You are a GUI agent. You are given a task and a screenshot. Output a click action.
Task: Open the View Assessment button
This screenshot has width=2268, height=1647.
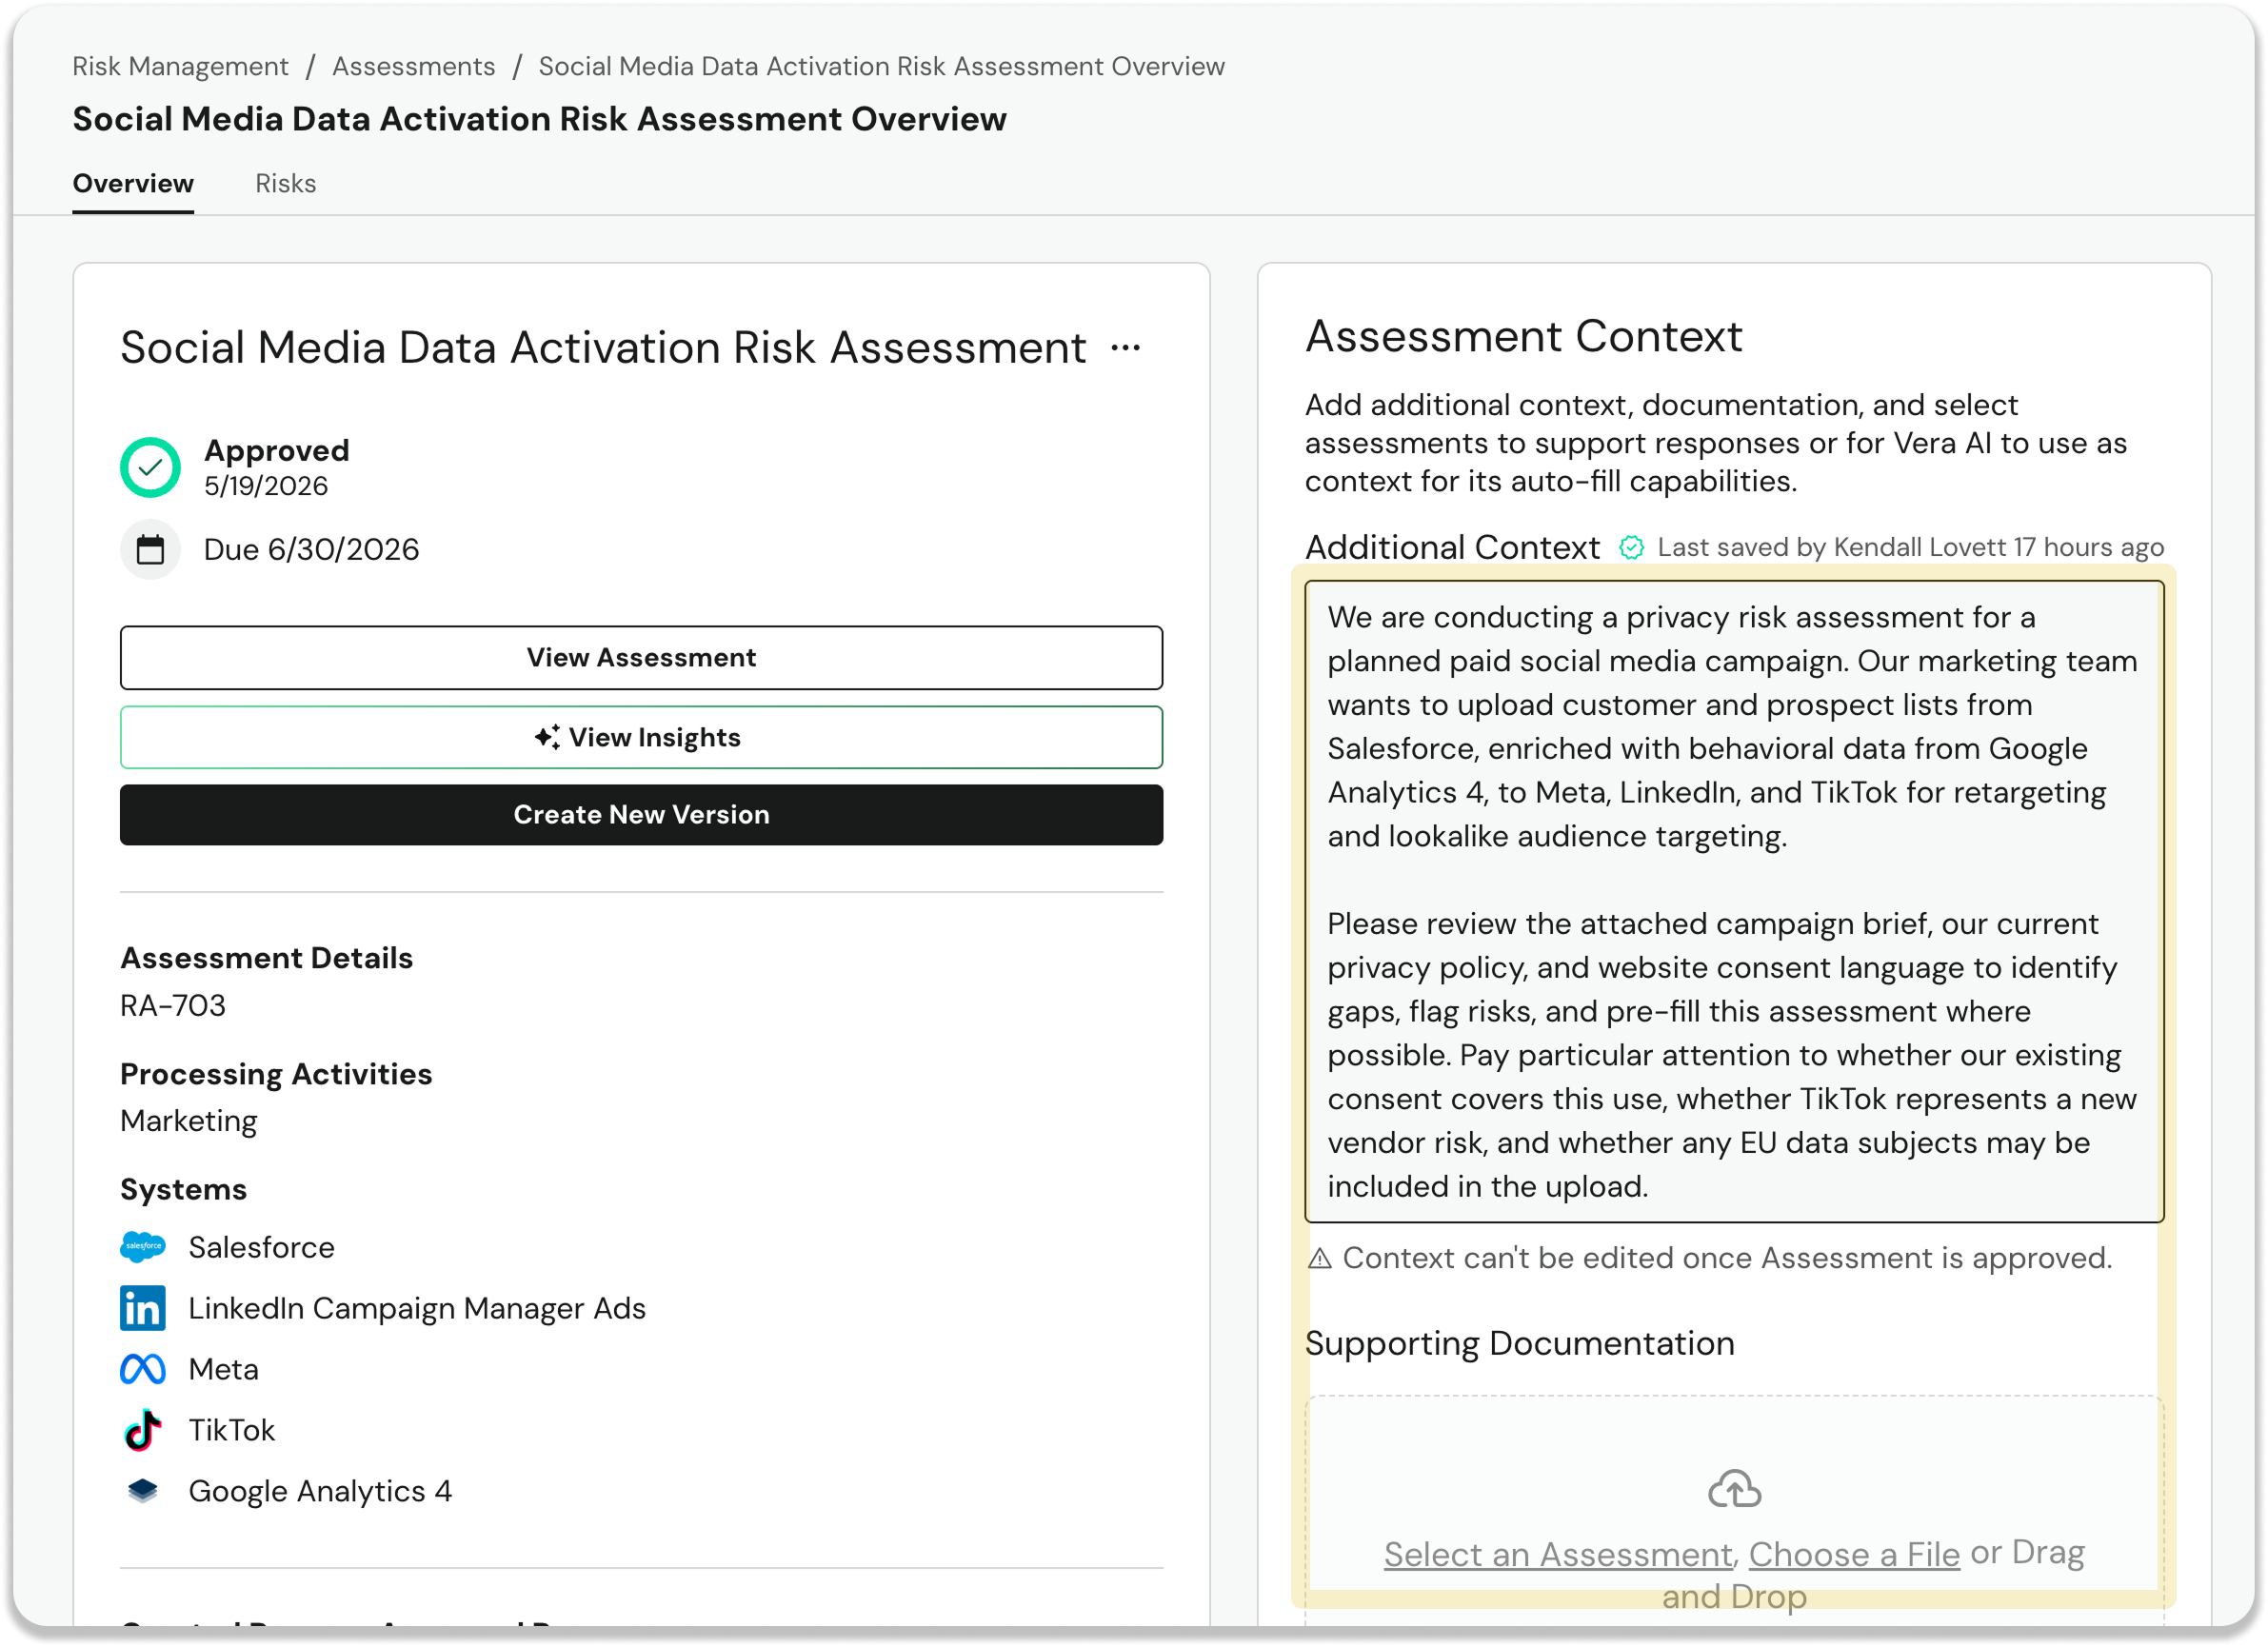pos(641,658)
